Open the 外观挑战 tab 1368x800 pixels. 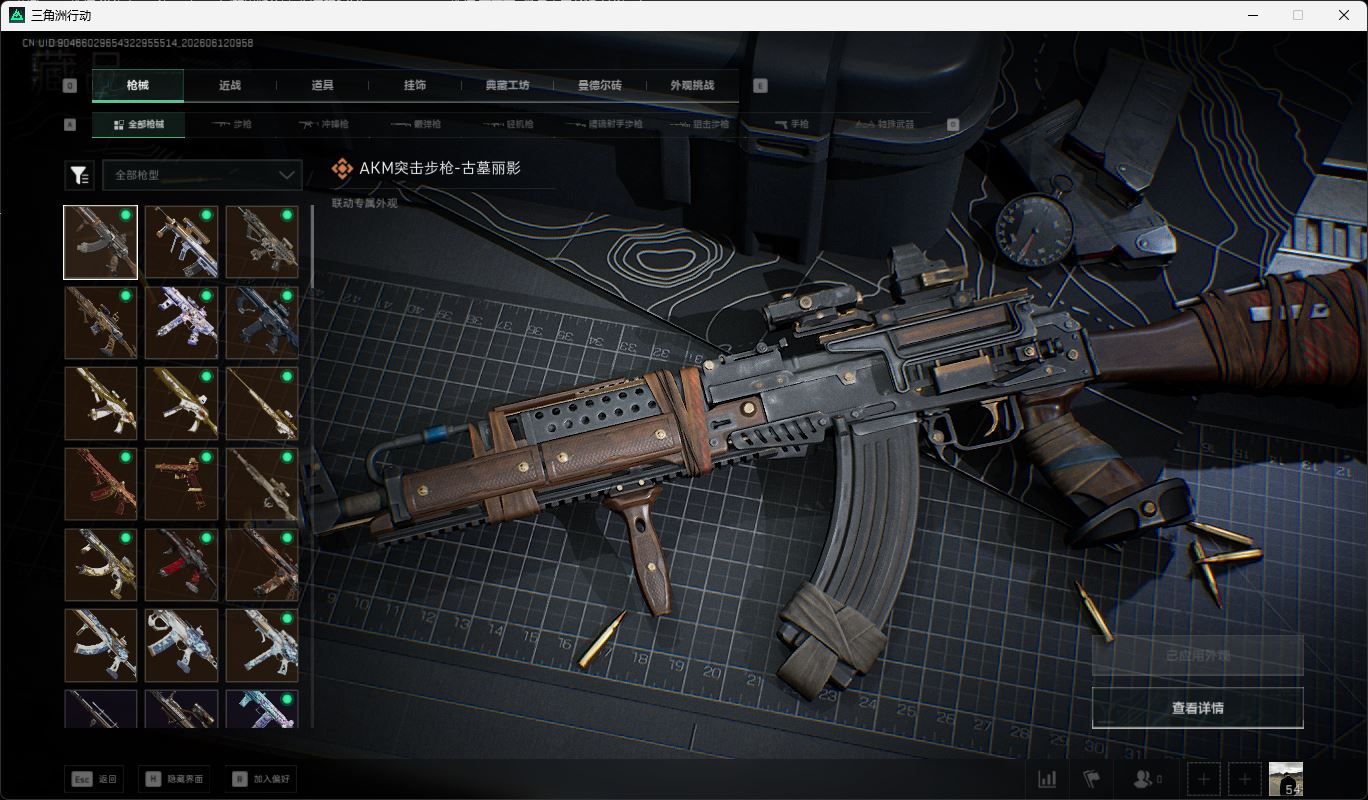point(692,86)
